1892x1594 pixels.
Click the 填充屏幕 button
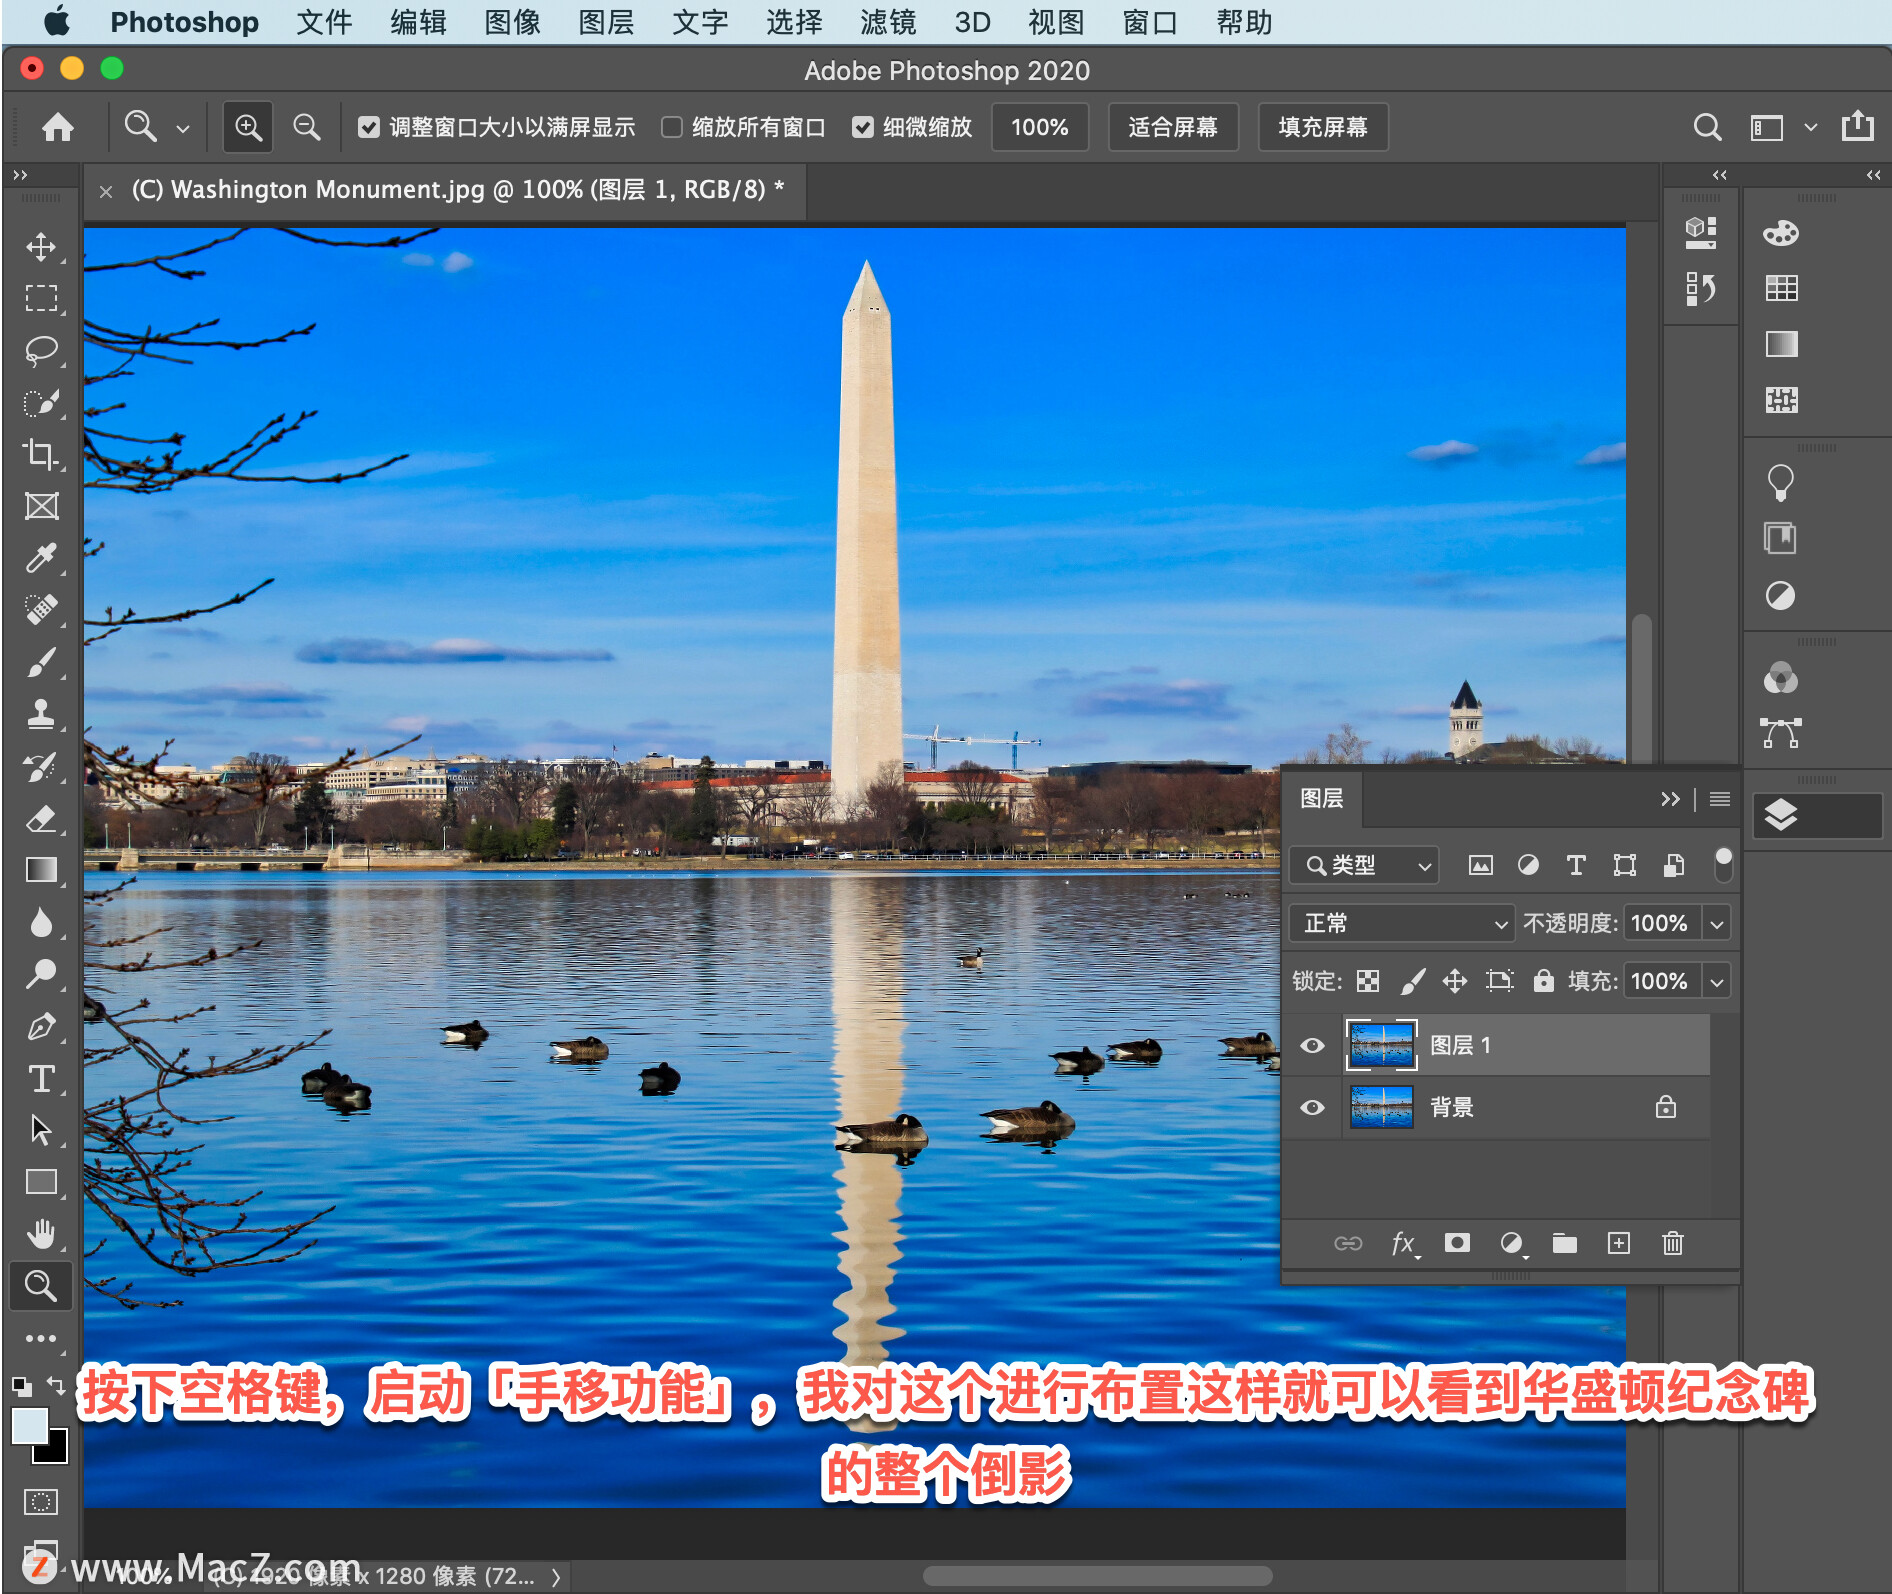[x=1322, y=127]
